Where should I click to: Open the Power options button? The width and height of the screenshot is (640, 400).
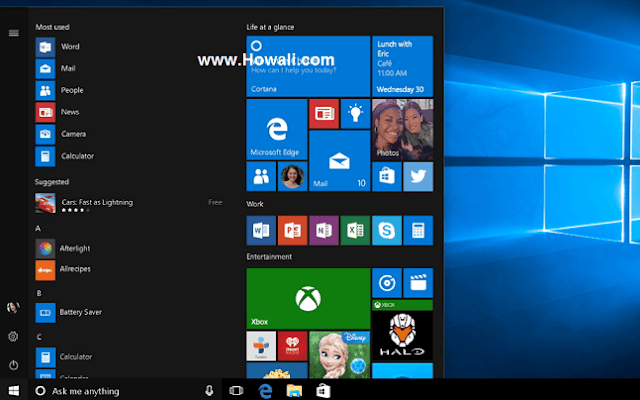(13, 365)
